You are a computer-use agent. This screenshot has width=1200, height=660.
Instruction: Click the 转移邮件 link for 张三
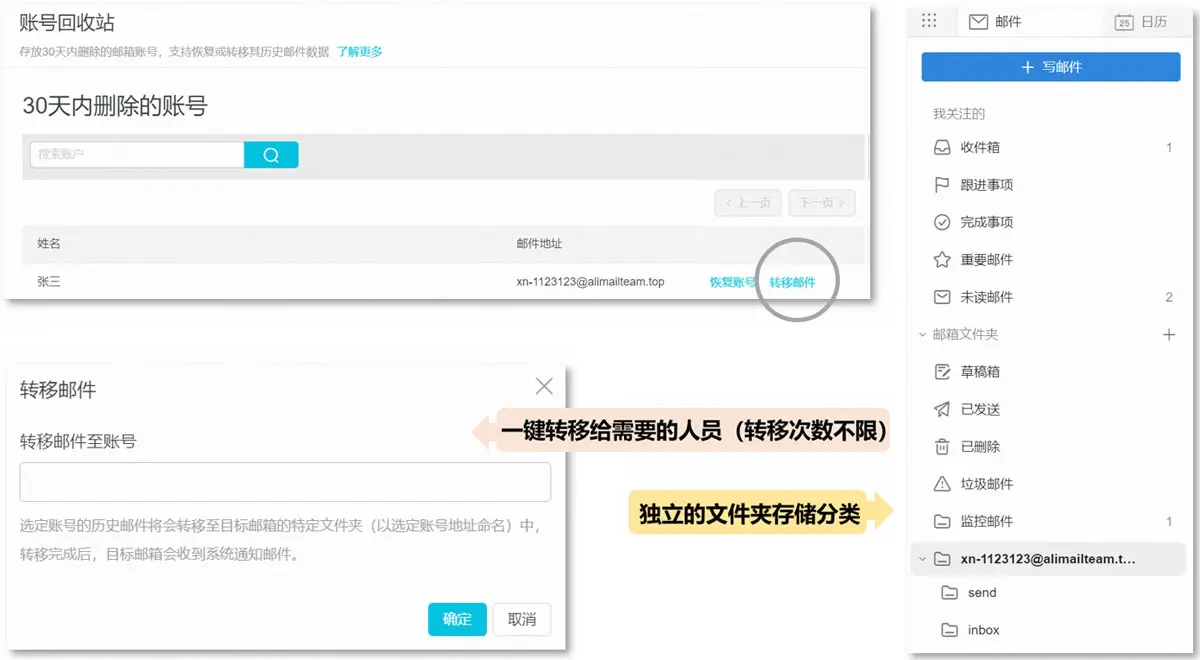792,283
